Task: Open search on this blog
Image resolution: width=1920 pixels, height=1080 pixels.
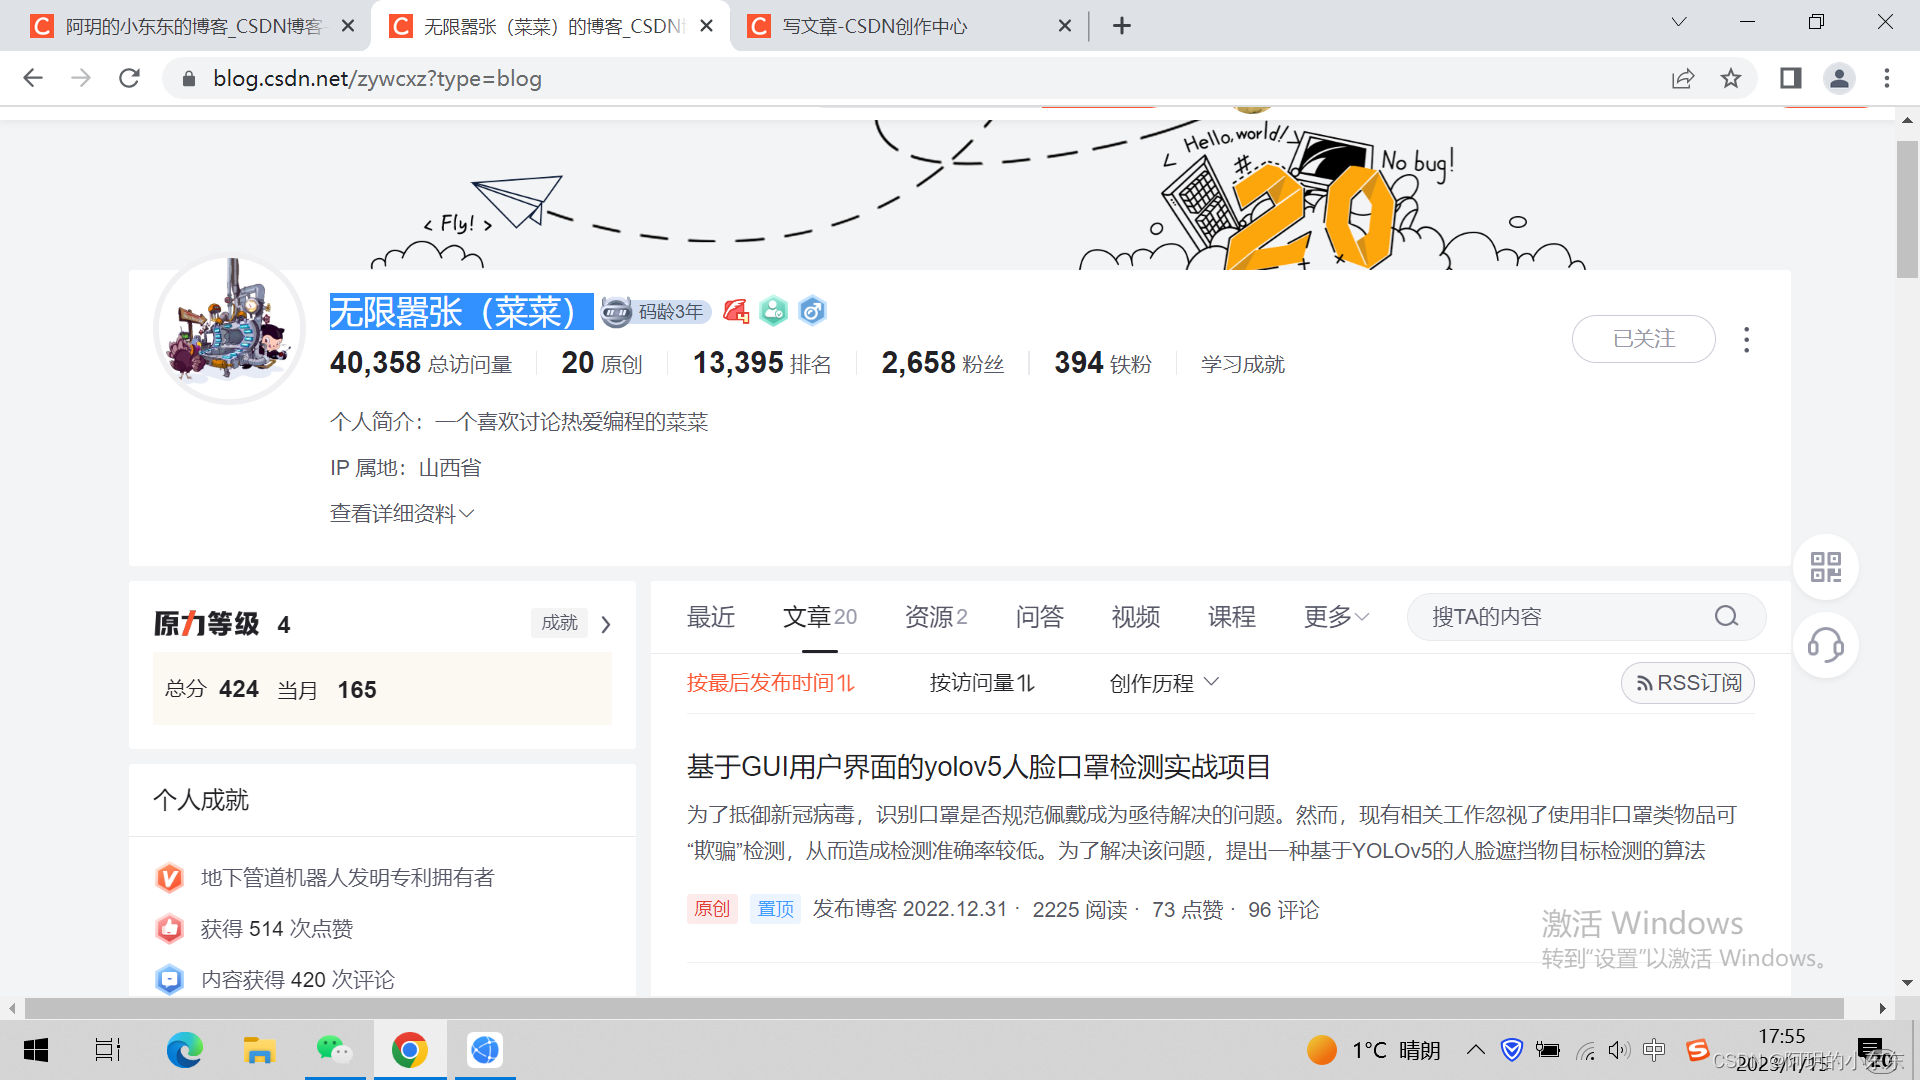Action: pyautogui.click(x=1726, y=617)
